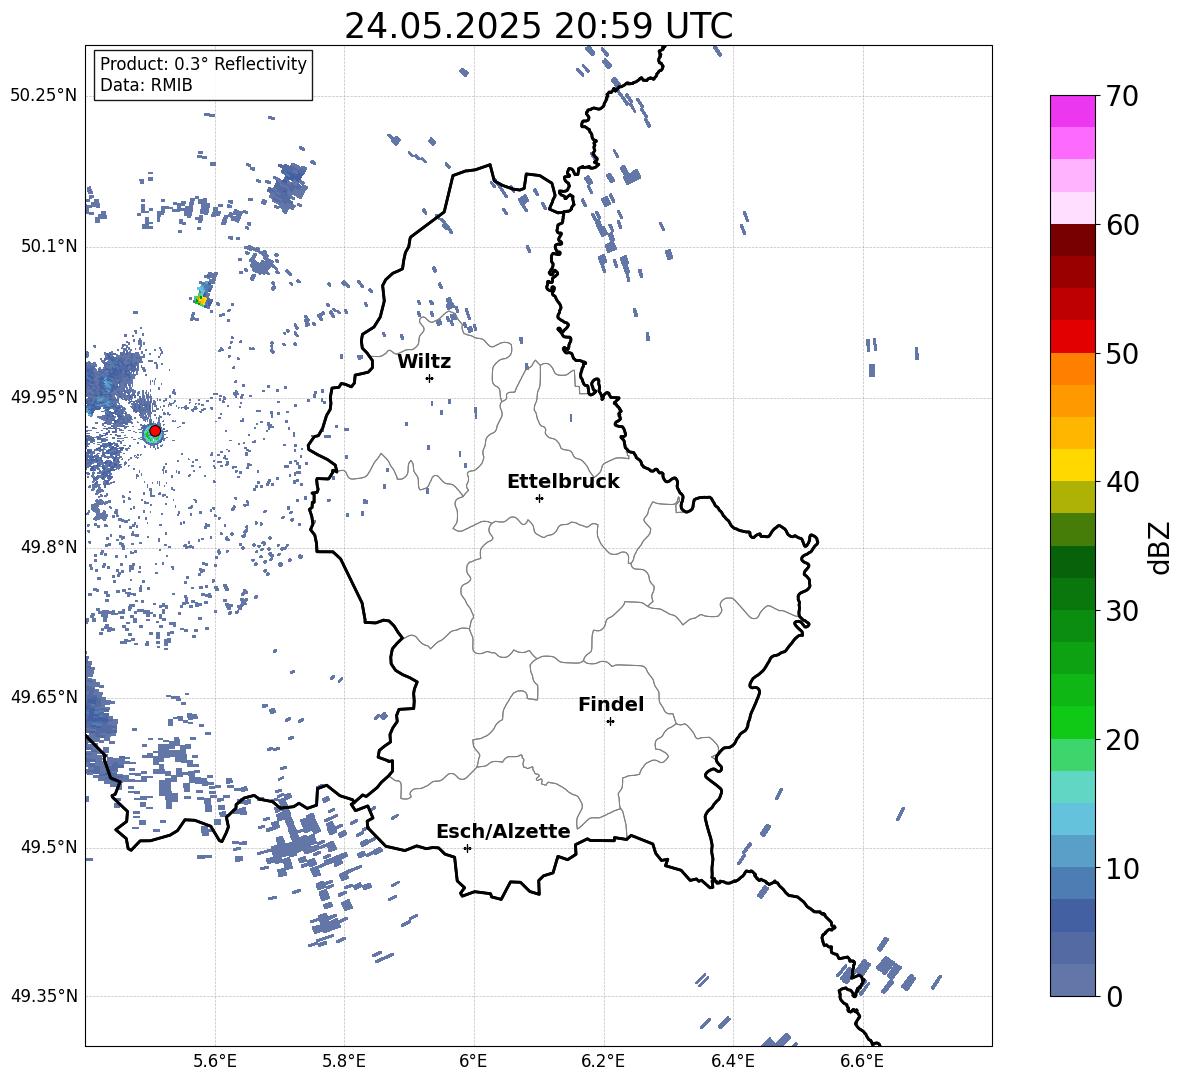
Task: Click the '50.25°N' latitude label
Action: pos(44,96)
